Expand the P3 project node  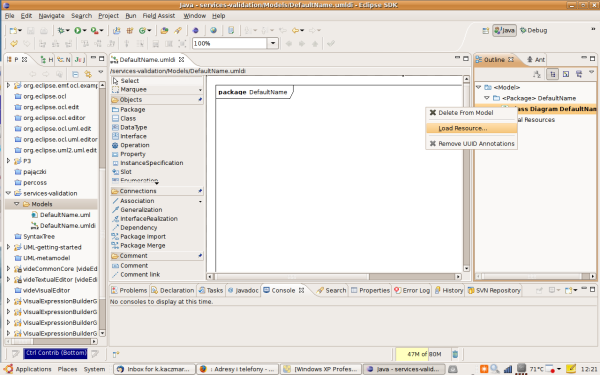8,161
